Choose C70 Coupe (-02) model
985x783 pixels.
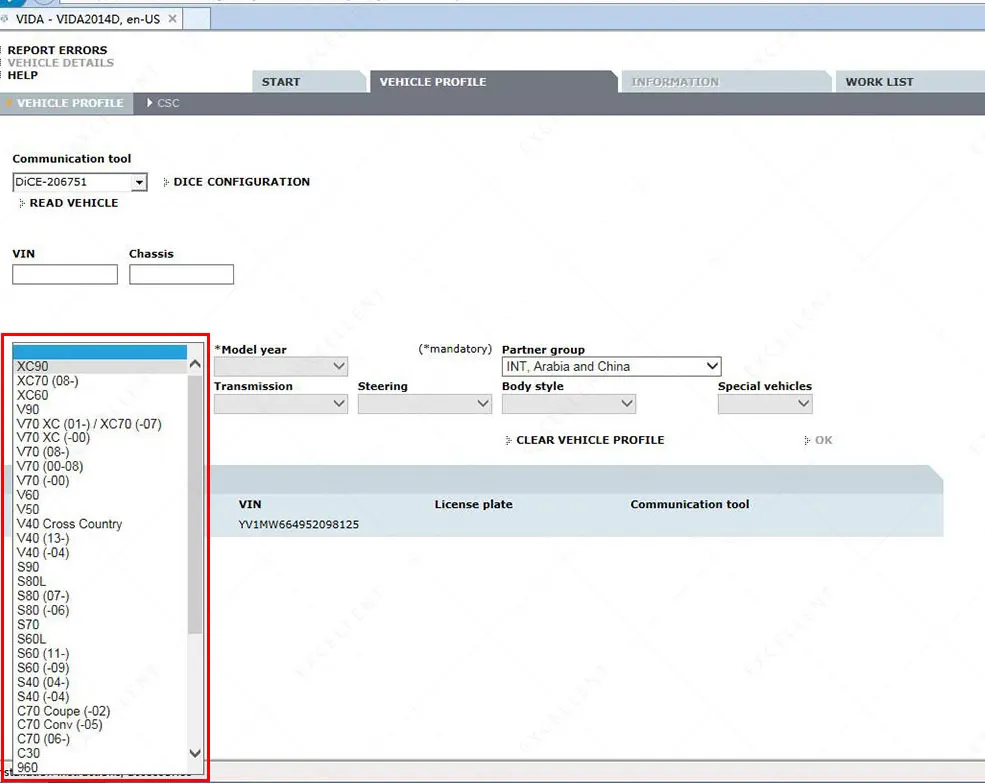pos(101,711)
